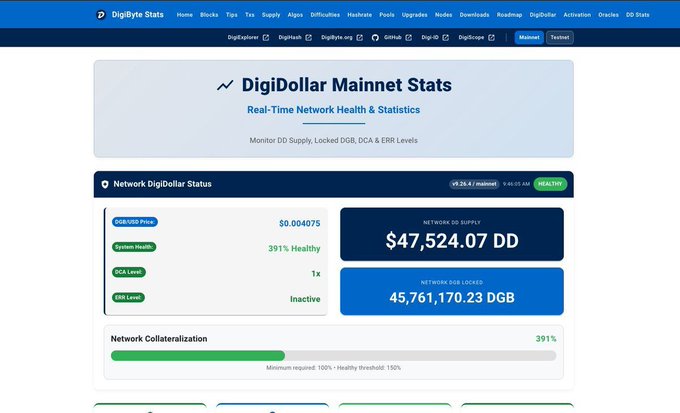The width and height of the screenshot is (680, 413).
Task: Click the 9:46:05 AM timestamp
Action: tap(516, 184)
